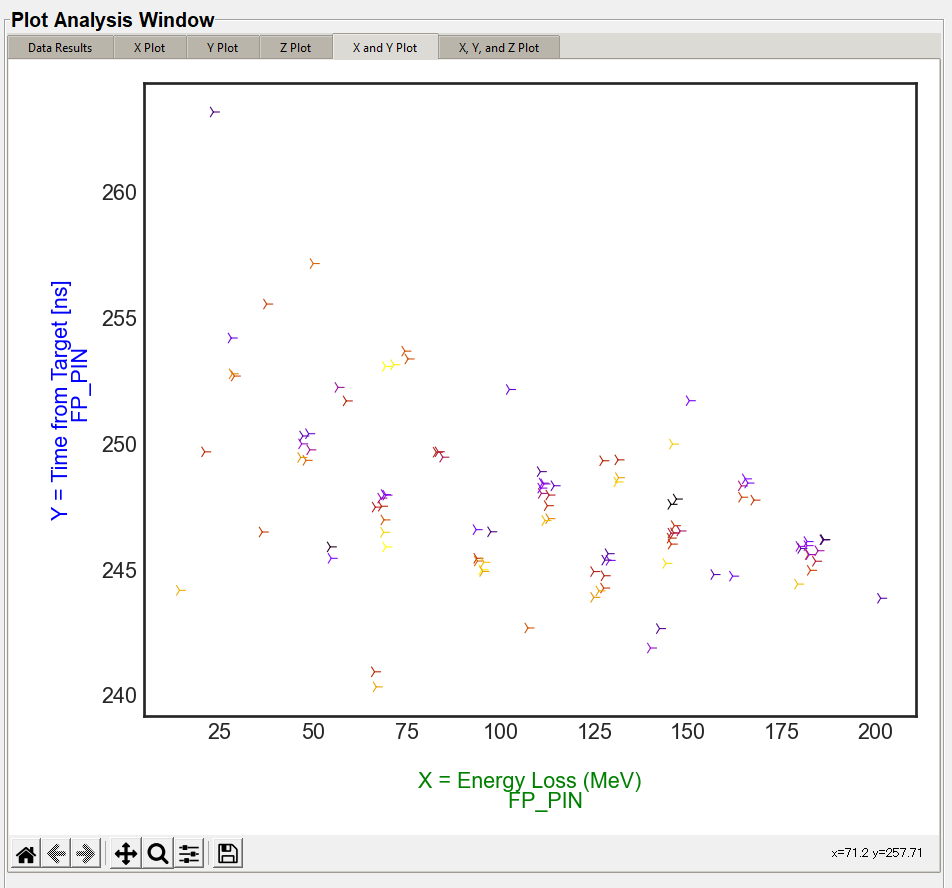This screenshot has width=952, height=888.
Task: Activate the Pan tool with cross arrows
Action: [x=126, y=853]
